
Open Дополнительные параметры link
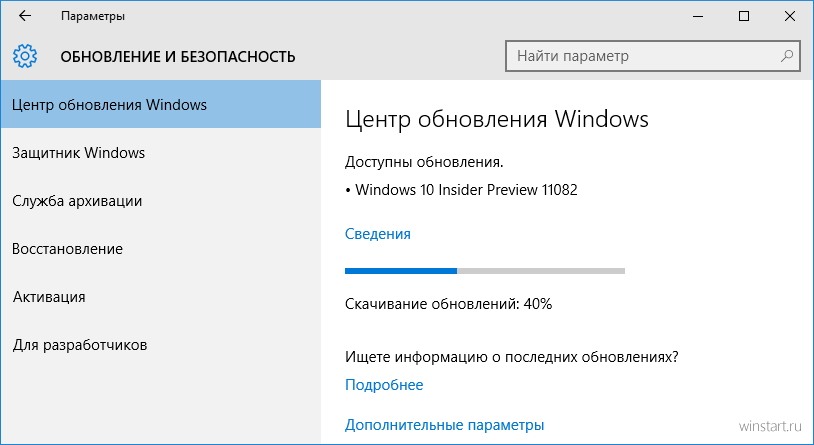(x=444, y=425)
